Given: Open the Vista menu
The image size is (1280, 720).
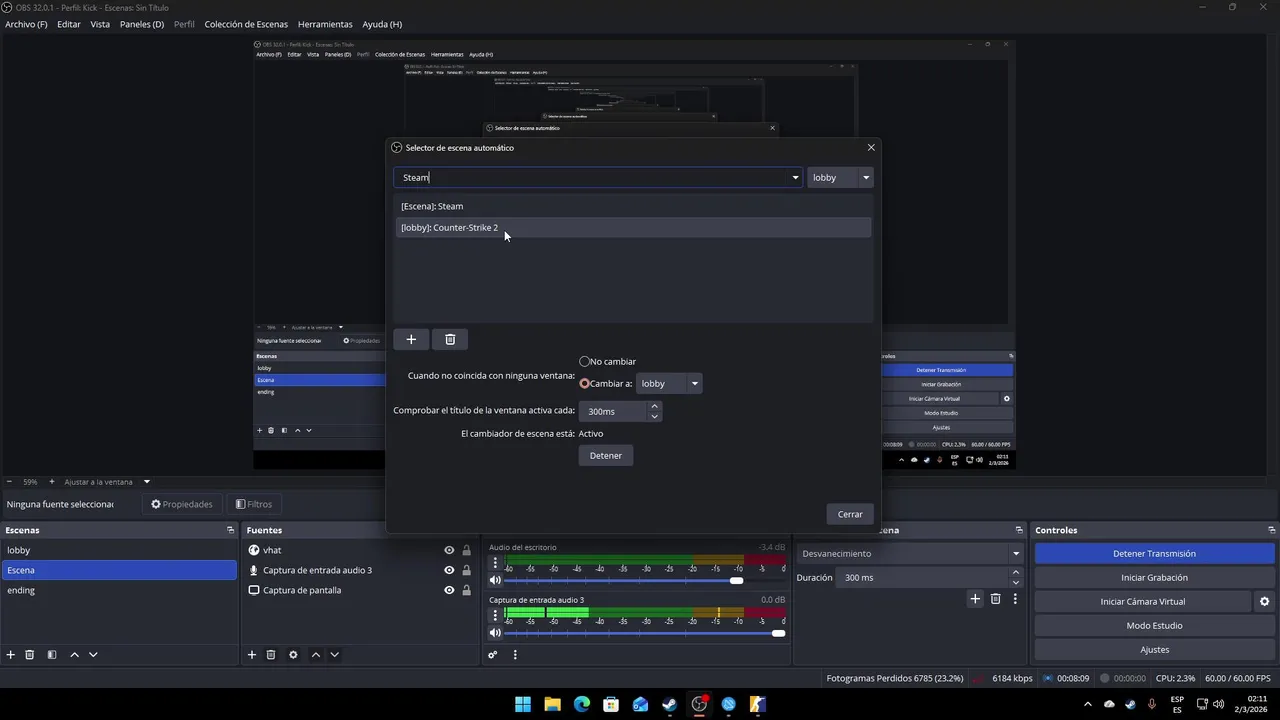Looking at the screenshot, I should [100, 24].
